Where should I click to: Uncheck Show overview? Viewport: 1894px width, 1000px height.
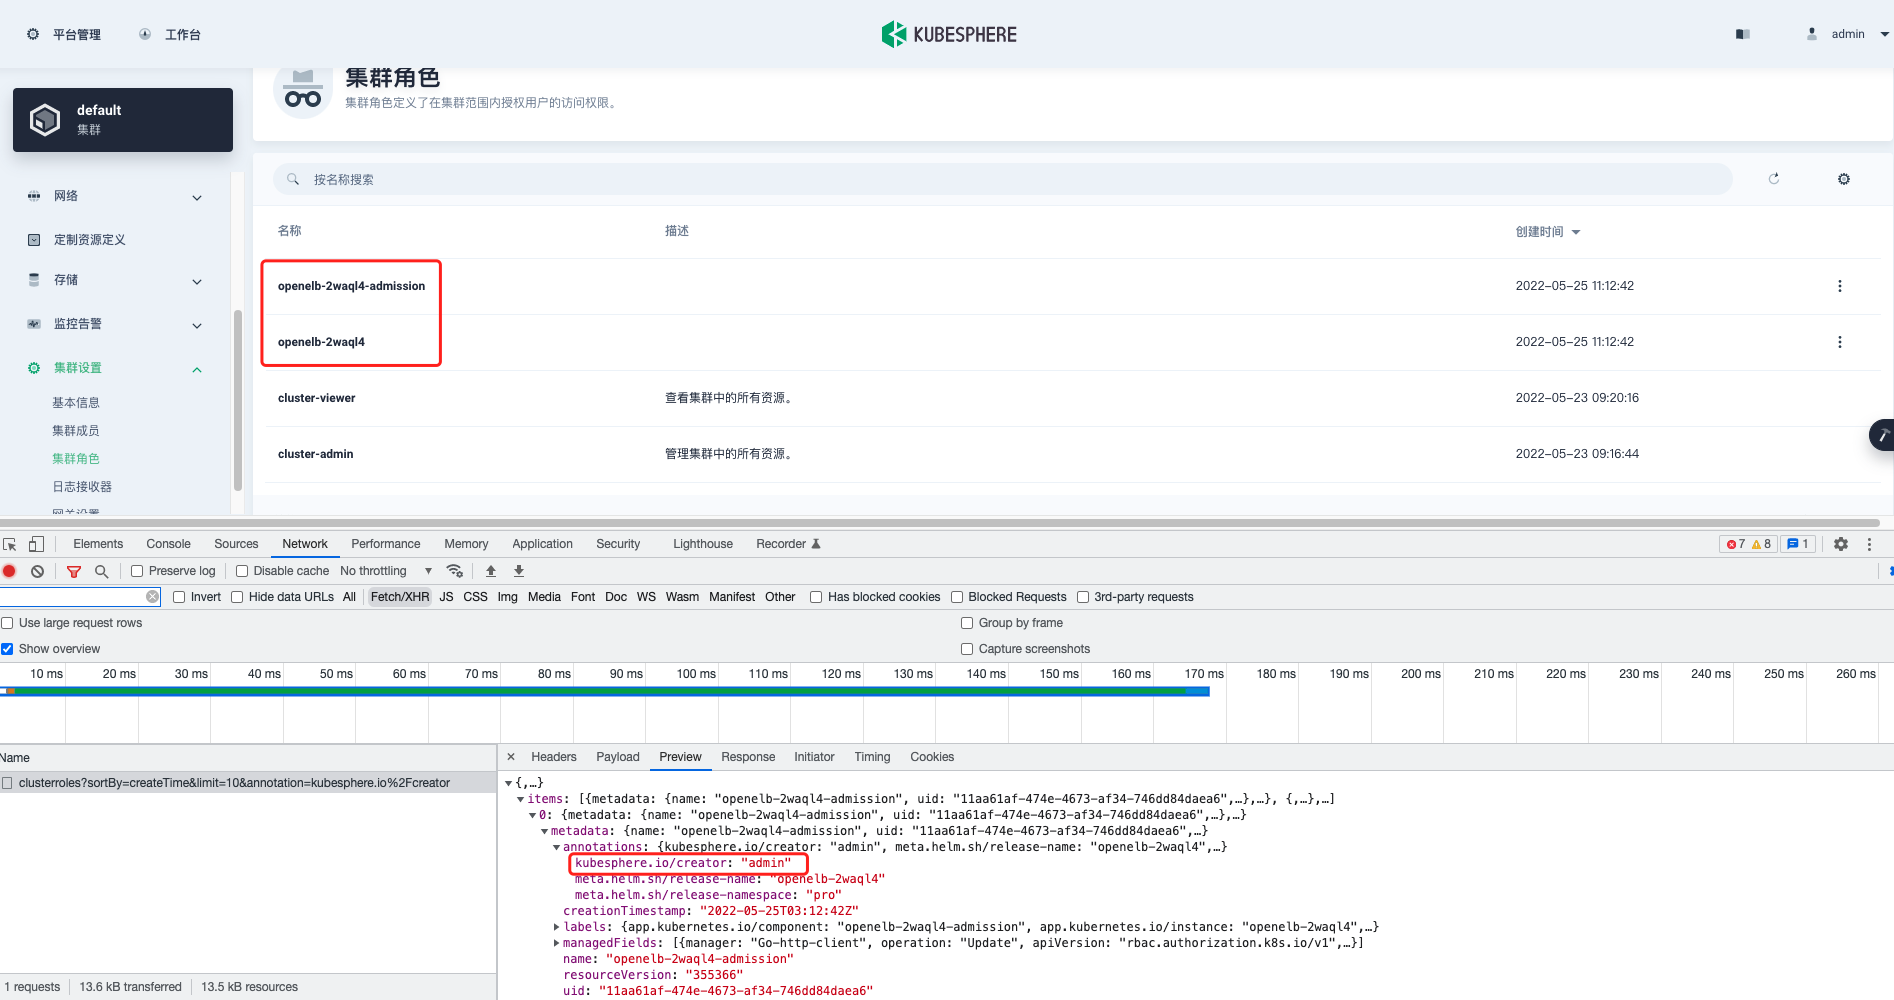click(7, 648)
